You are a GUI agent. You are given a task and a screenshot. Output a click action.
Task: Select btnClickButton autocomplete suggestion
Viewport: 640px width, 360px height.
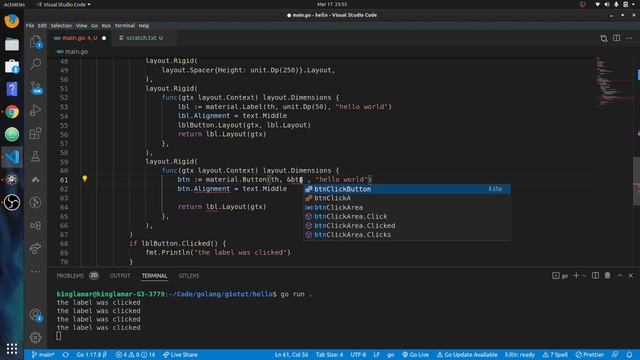click(407, 189)
